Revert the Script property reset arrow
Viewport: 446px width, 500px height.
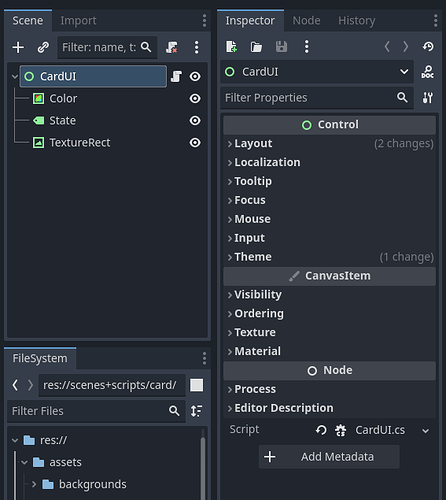tap(321, 430)
